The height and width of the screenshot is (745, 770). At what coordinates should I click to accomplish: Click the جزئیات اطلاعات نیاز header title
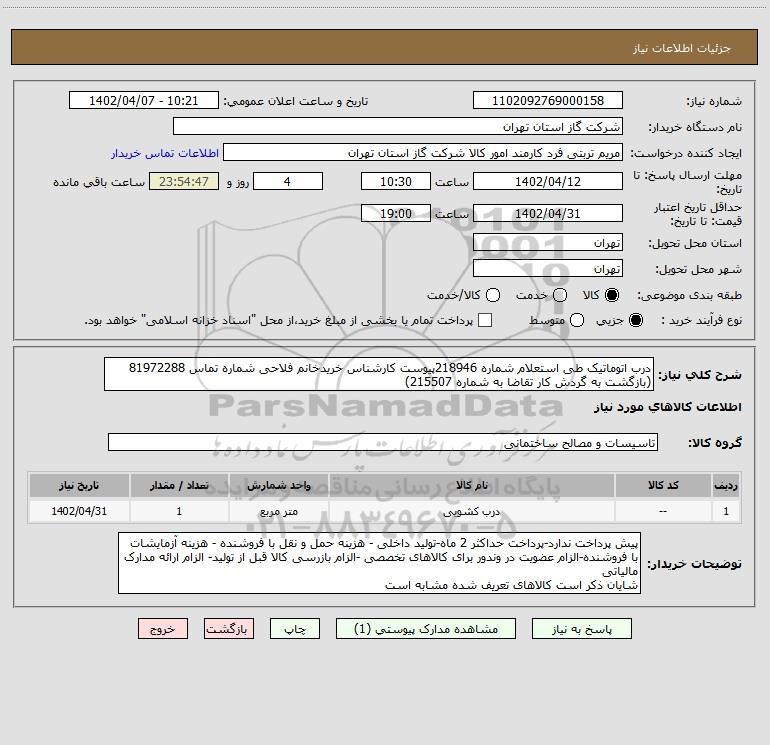tap(681, 48)
